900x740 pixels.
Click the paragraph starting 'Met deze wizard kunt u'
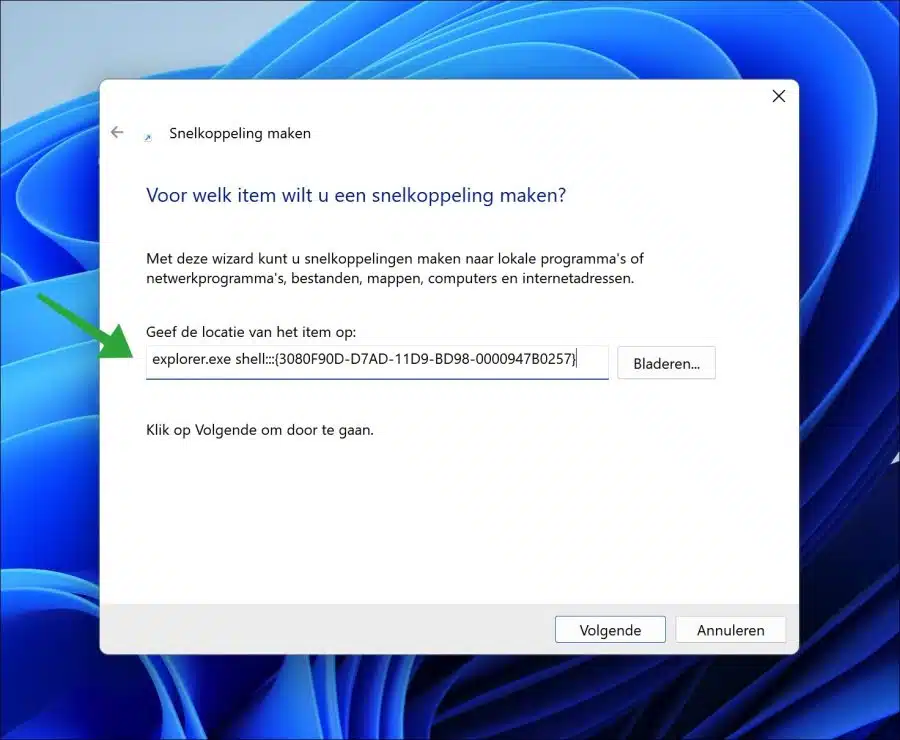coord(395,268)
